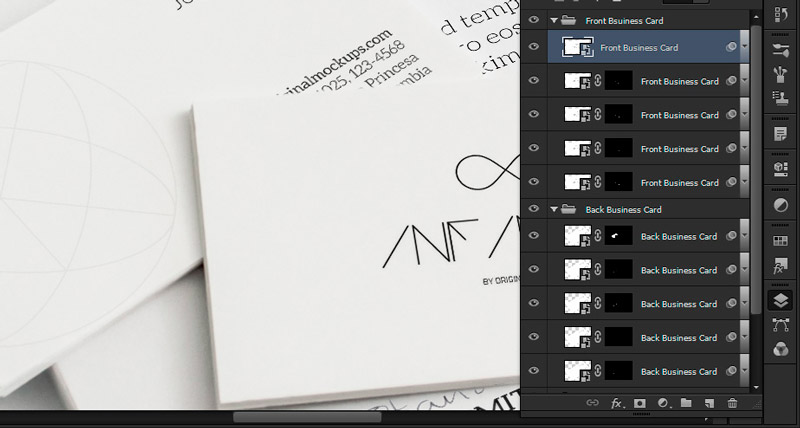Expand effects arrow on first Back Business Card layer
This screenshot has height=428, width=800.
744,236
